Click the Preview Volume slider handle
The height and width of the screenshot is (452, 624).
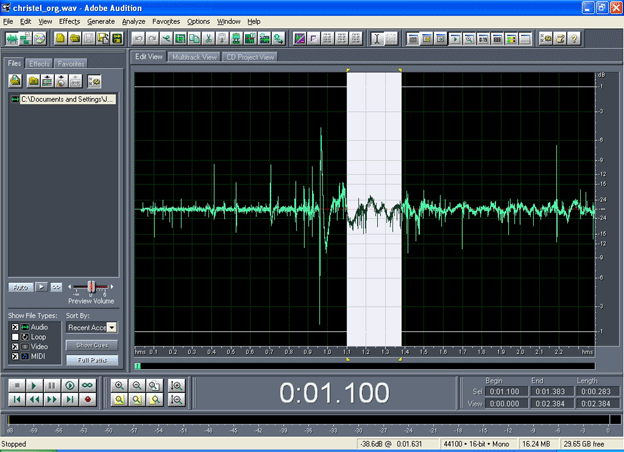92,286
